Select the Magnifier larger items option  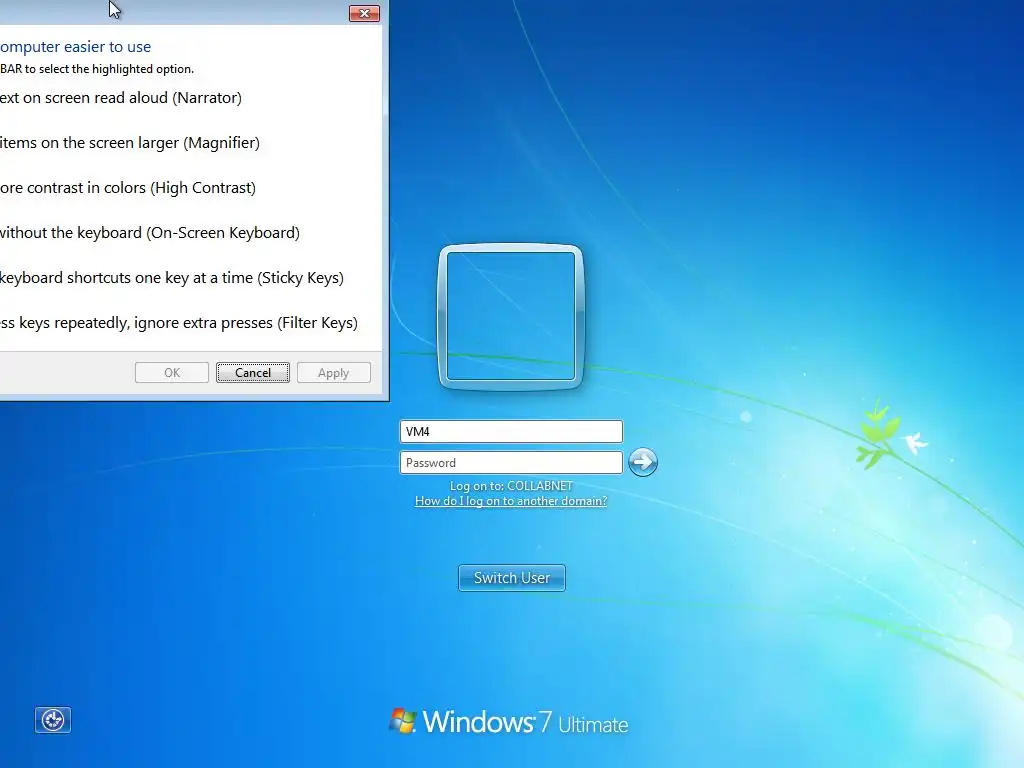click(x=130, y=143)
